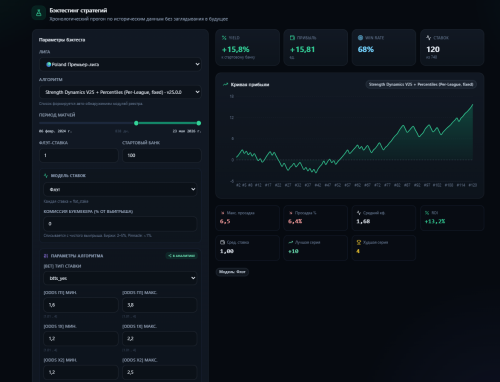Click the 'Бэктестинг стратегий' page title
This screenshot has width=500, height=382.
pyautogui.click(x=78, y=10)
